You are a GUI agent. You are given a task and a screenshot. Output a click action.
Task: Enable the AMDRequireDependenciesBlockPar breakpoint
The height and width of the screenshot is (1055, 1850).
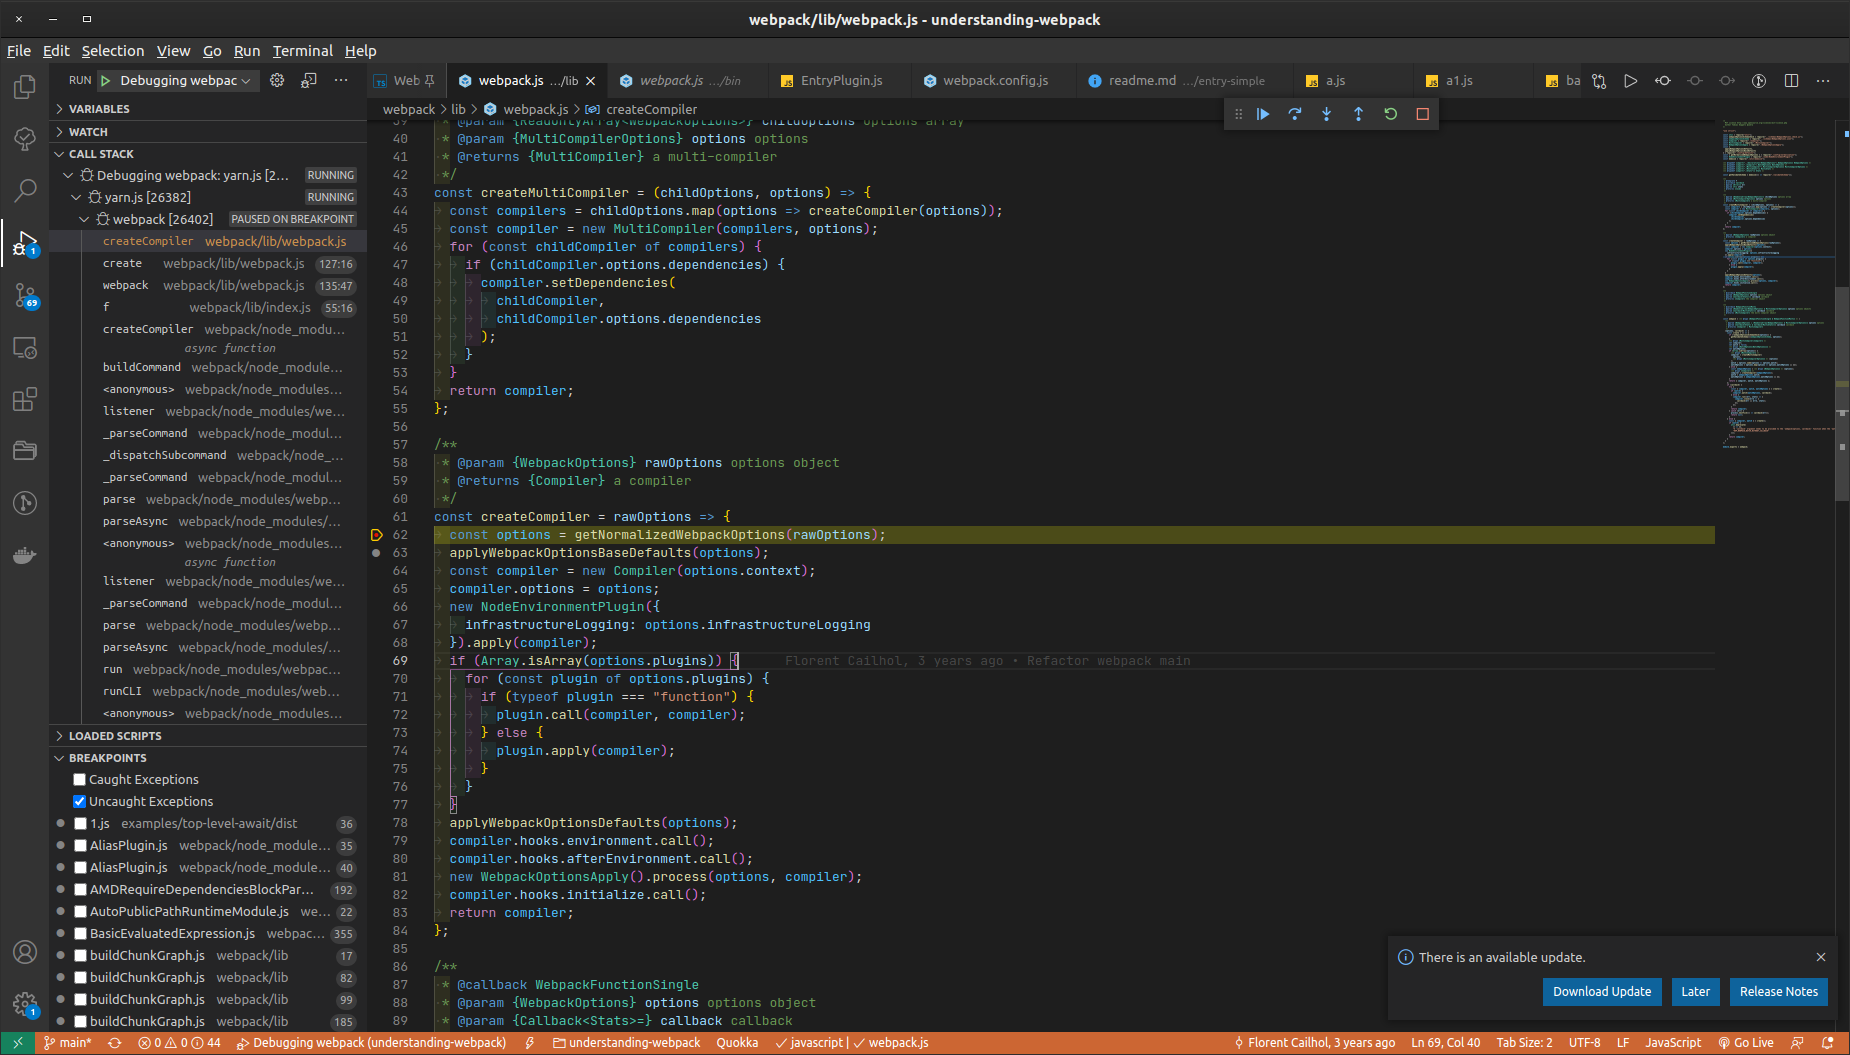[78, 889]
